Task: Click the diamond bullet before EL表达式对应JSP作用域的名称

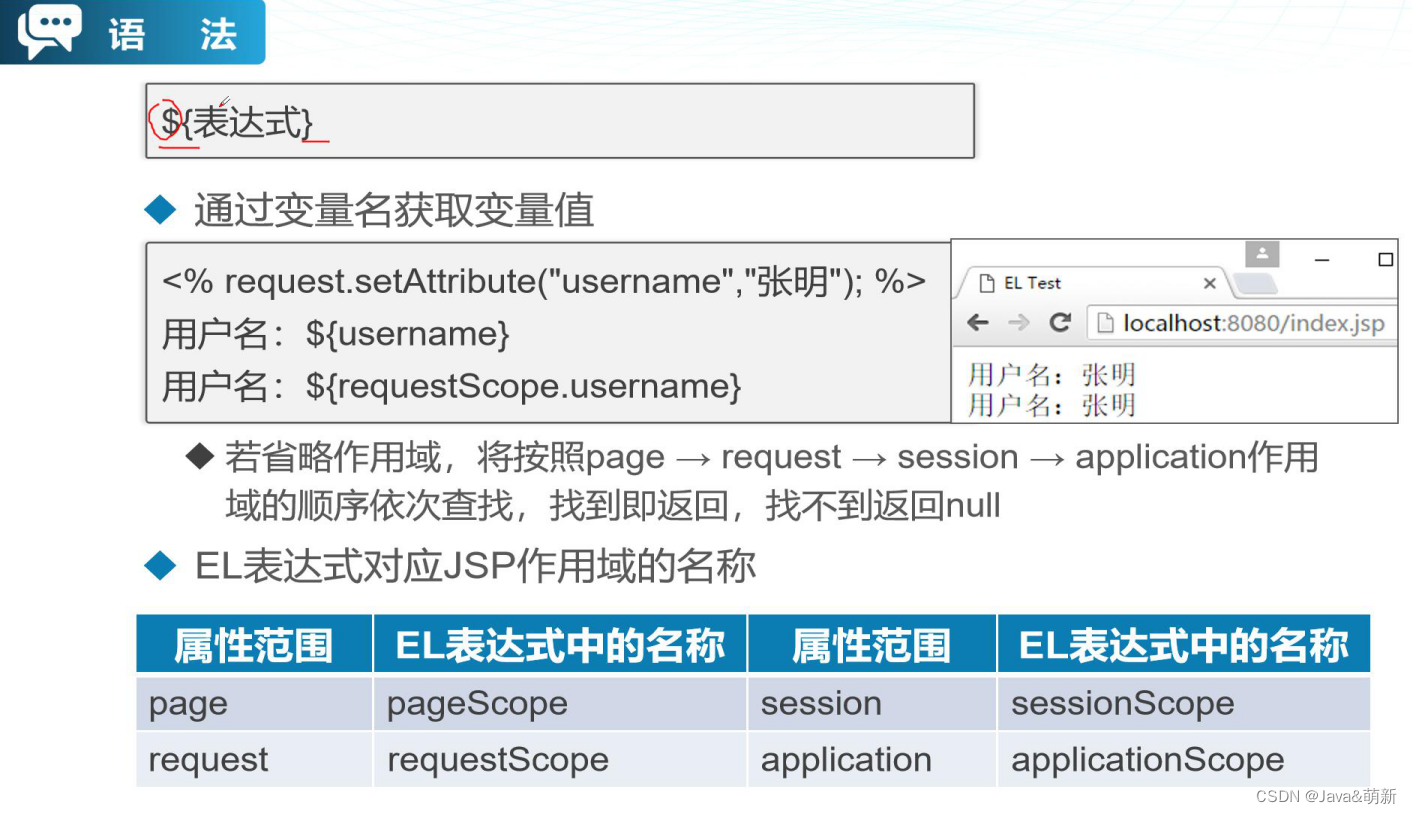Action: coord(163,566)
